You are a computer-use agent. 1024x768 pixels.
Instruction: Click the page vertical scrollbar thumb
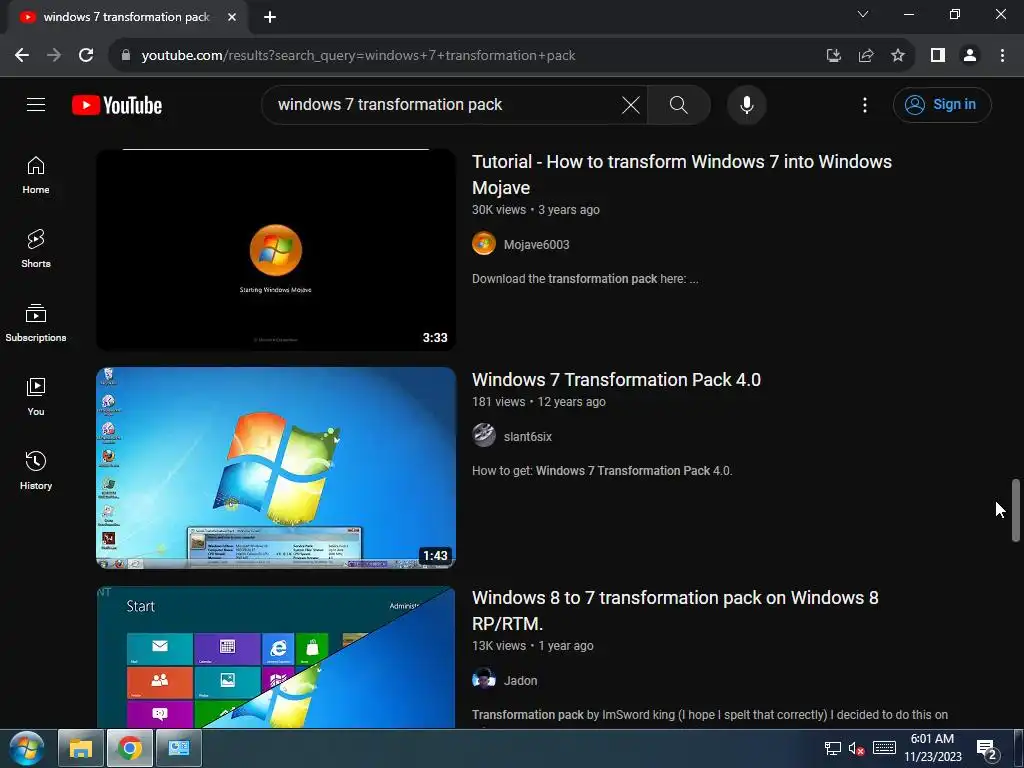click(x=1016, y=509)
